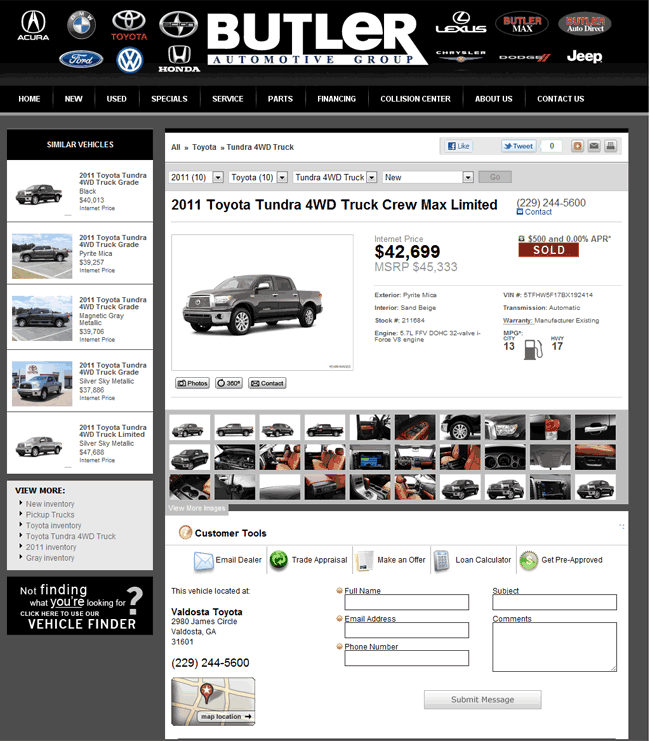650x741 pixels.
Task: Click the Go button in filter bar
Action: point(495,177)
